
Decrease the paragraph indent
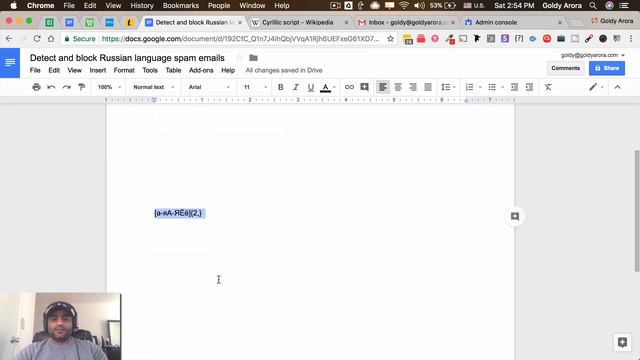(x=514, y=87)
